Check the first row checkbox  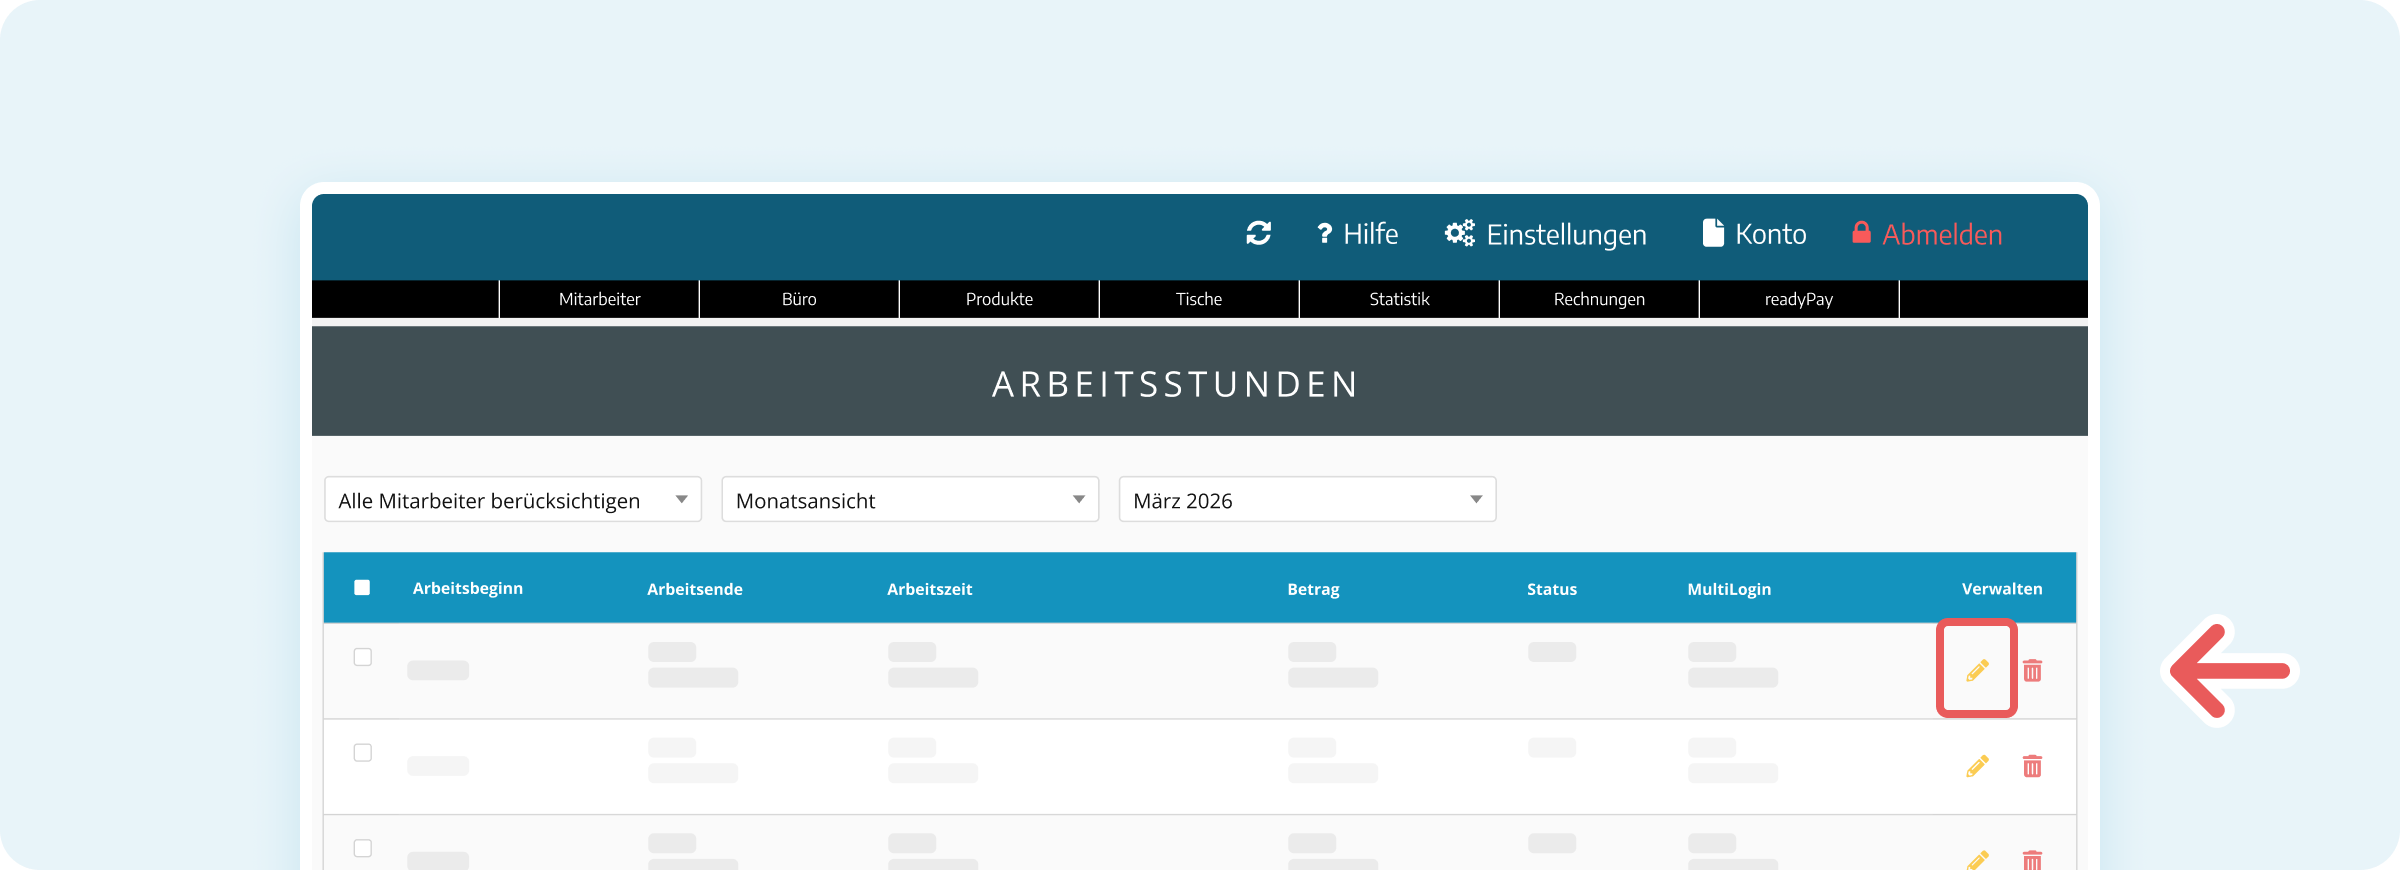pos(363,657)
